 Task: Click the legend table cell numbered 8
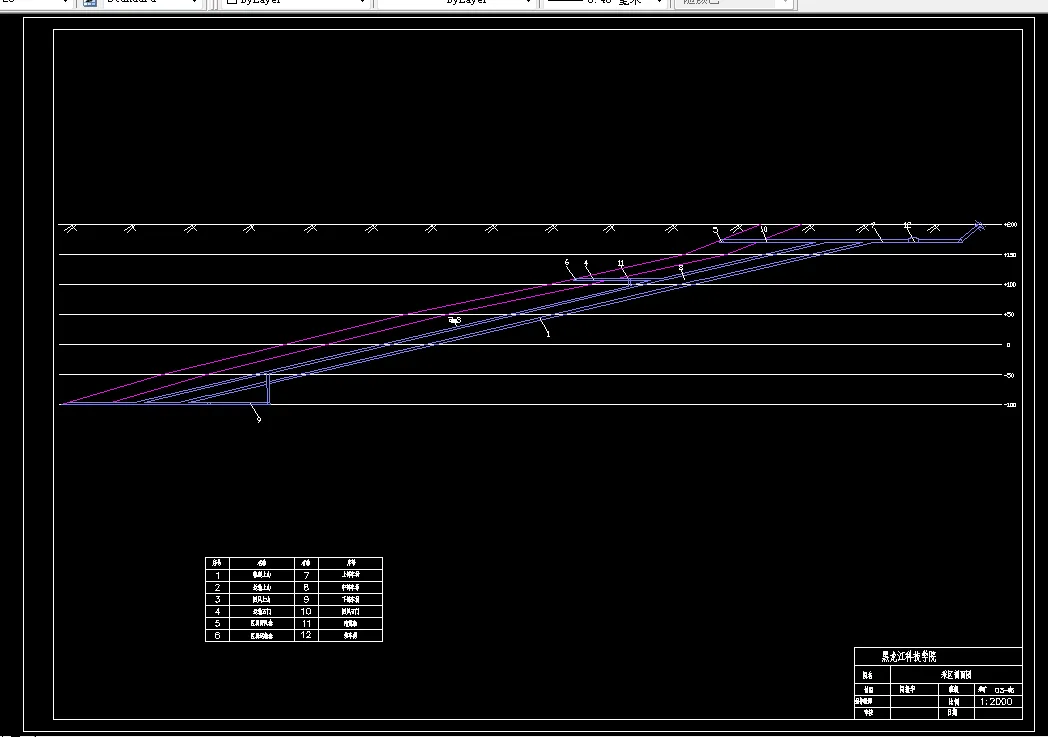pos(306,587)
